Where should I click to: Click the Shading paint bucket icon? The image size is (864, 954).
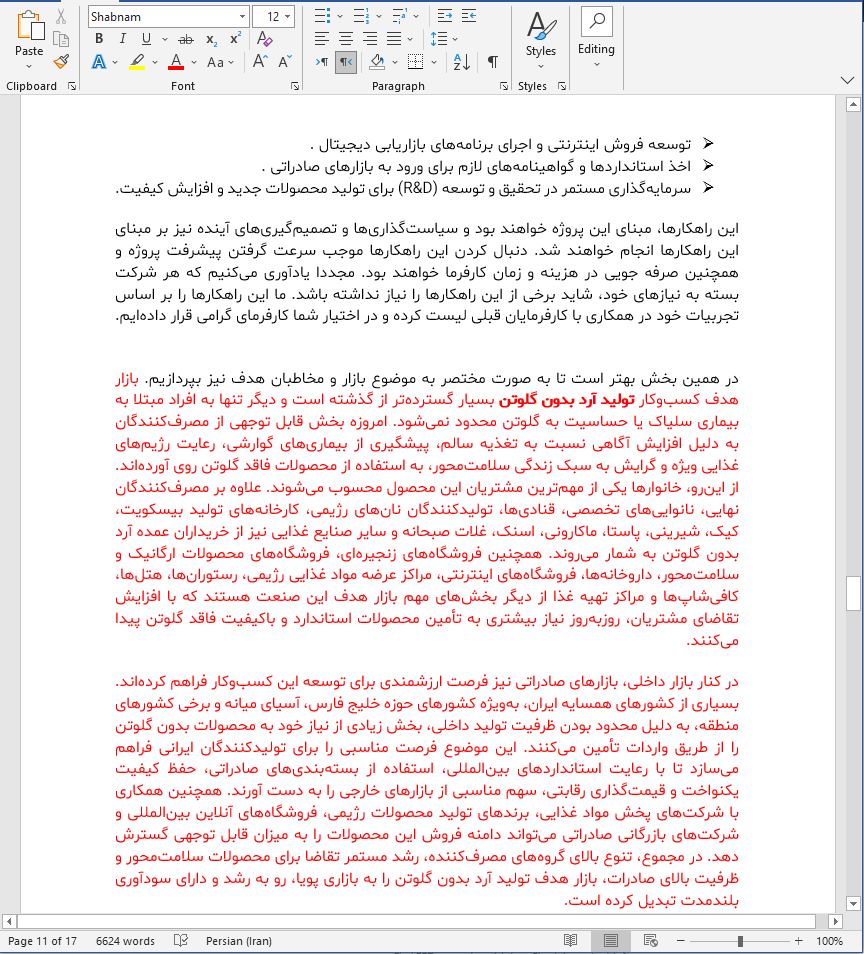tap(377, 61)
